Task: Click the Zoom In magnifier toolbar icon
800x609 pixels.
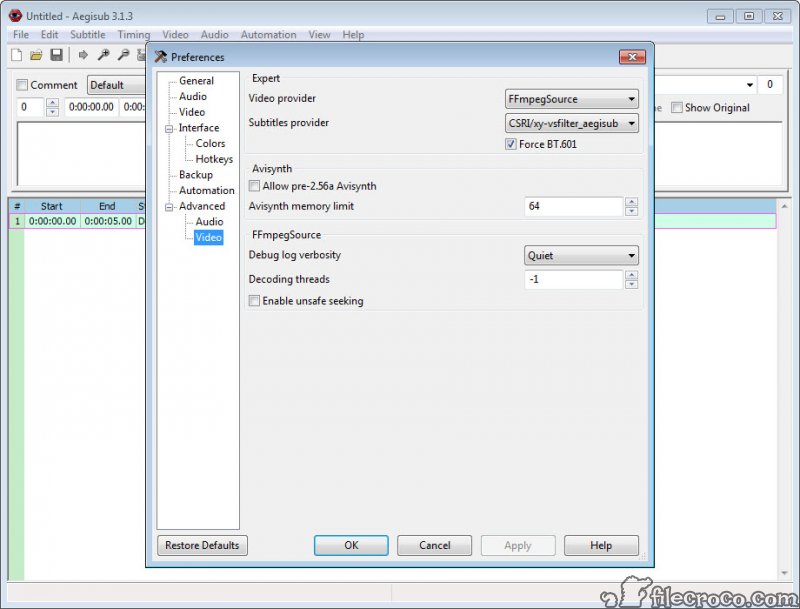Action: (103, 55)
